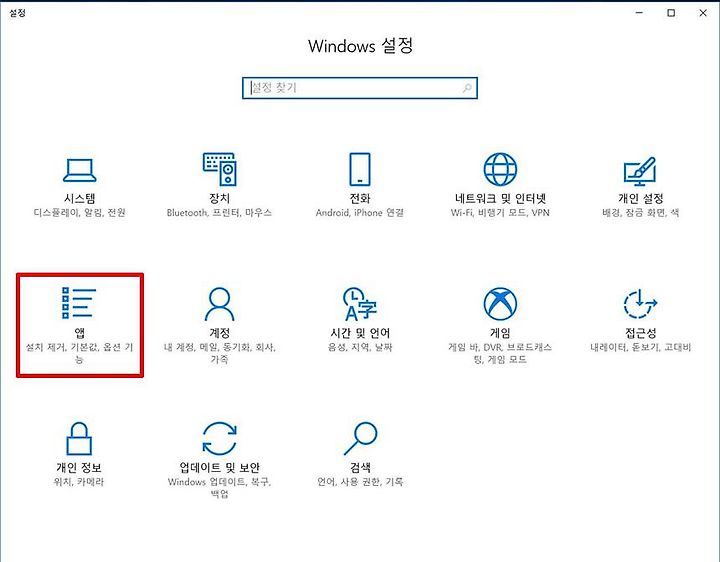Focus the 설정 찾기 search field
Viewport: 720px width, 562px height.
pyautogui.click(x=360, y=88)
